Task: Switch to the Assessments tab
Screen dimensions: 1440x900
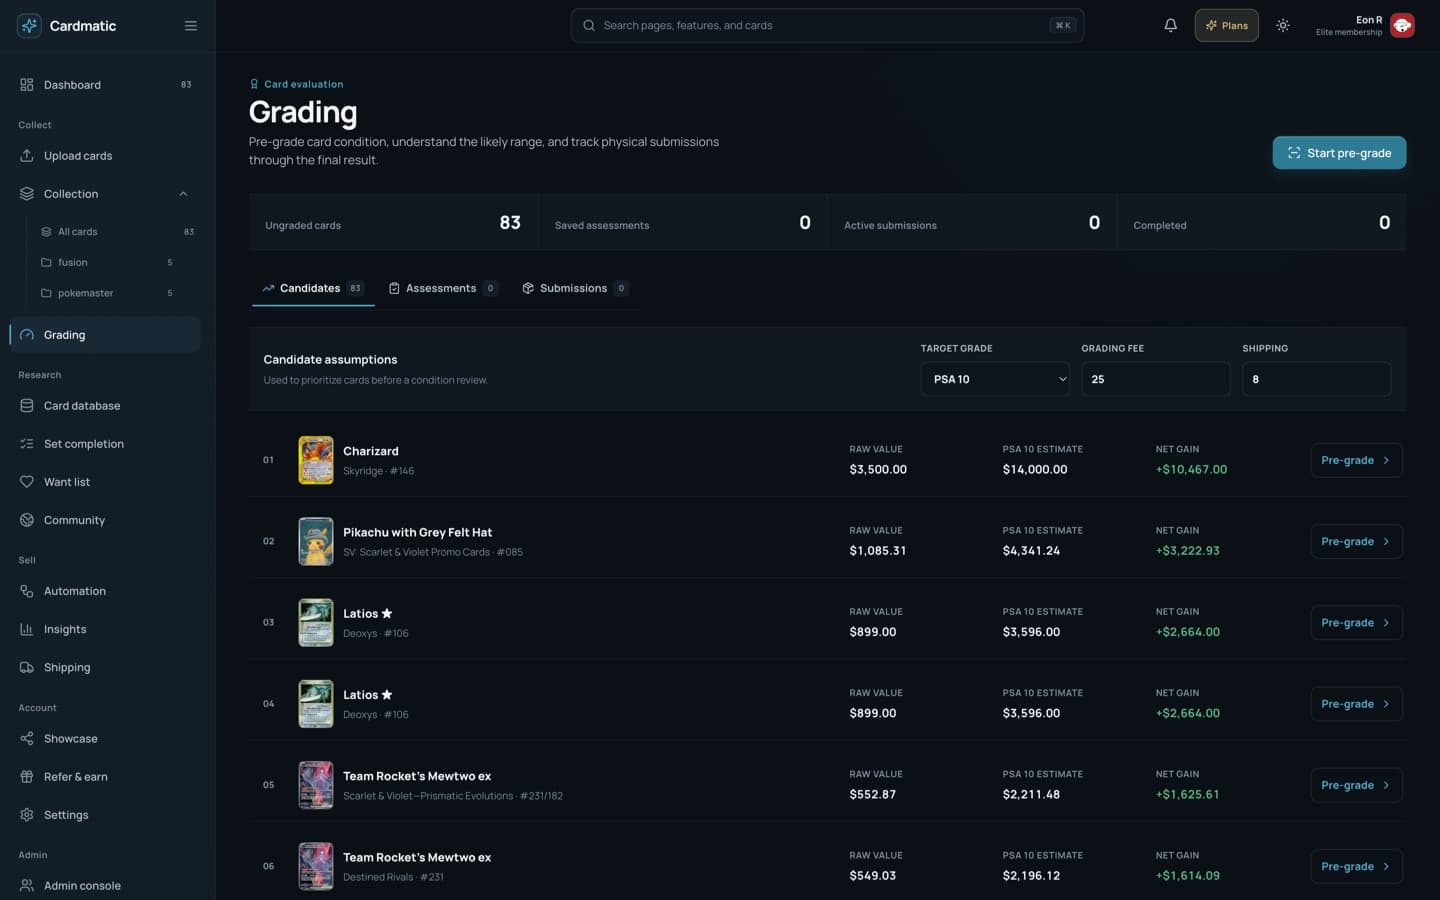Action: [x=442, y=288]
